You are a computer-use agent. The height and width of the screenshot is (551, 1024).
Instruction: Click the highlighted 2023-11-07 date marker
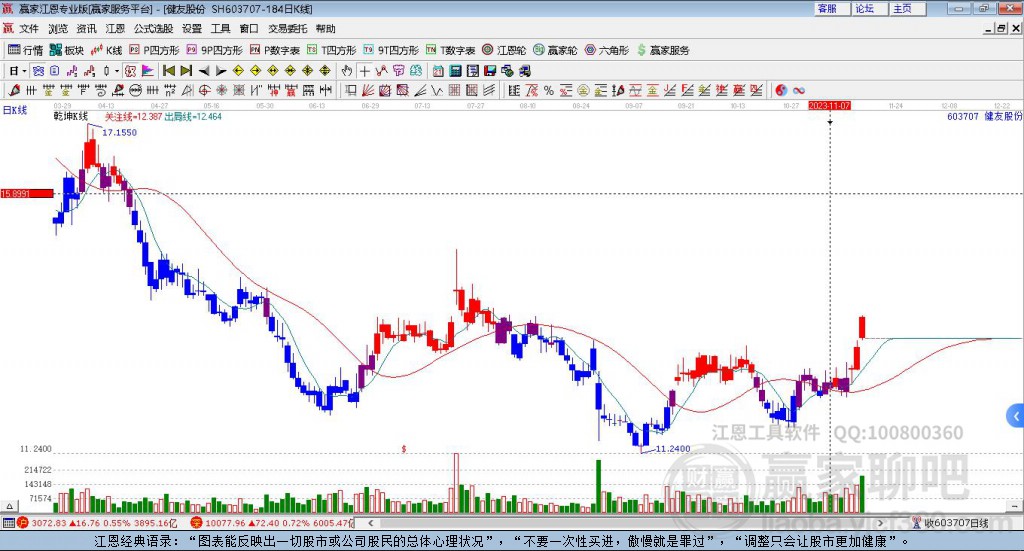pos(829,105)
